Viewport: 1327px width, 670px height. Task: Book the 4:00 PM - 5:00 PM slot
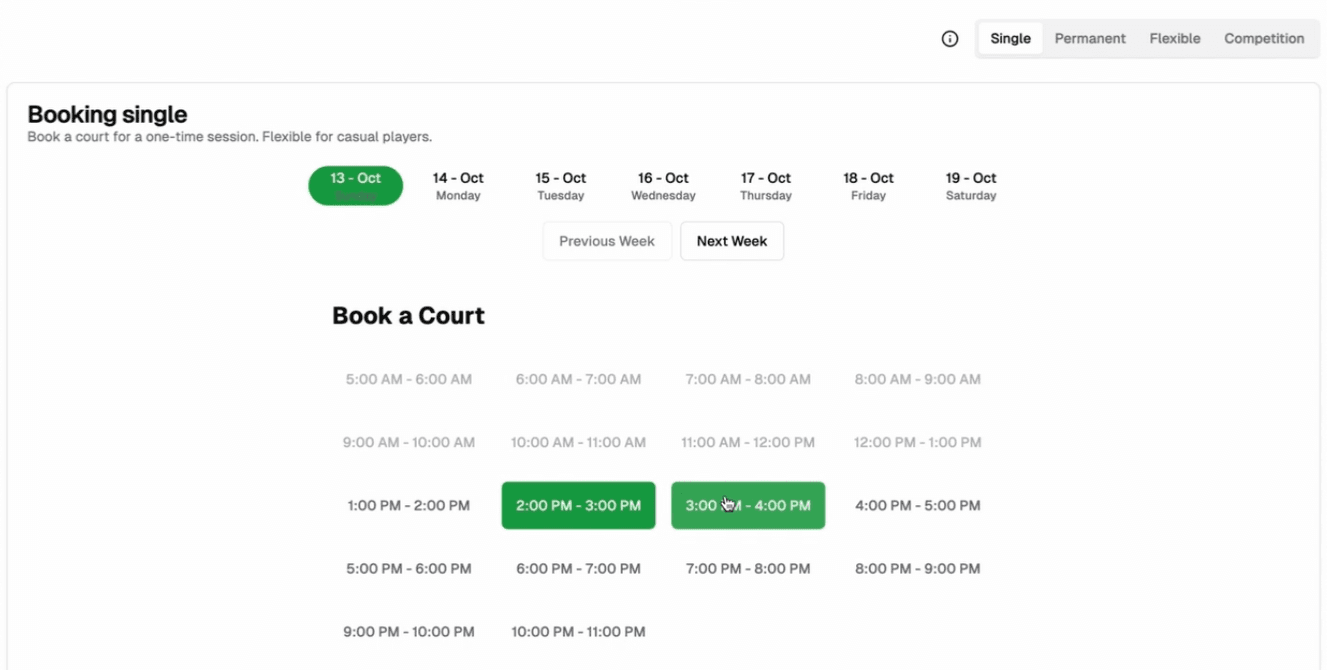point(917,506)
